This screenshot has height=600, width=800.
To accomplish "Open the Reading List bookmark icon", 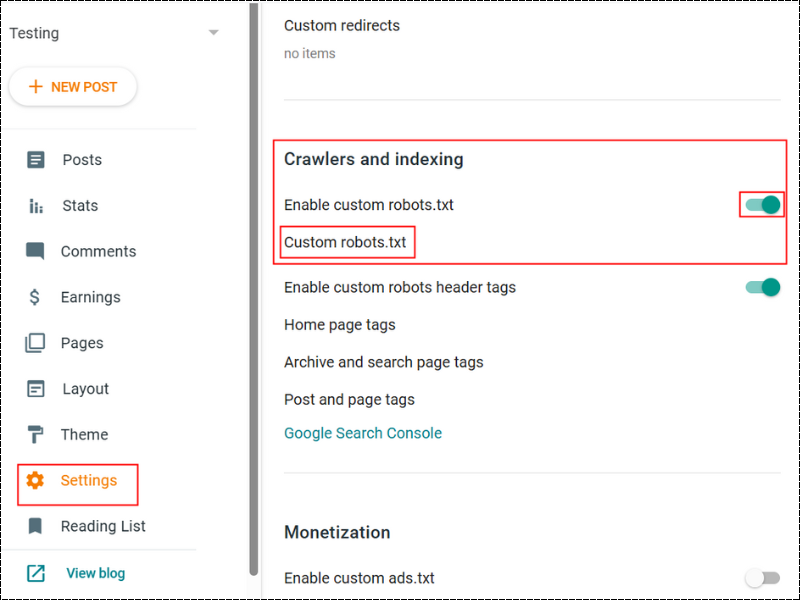I will 36,526.
